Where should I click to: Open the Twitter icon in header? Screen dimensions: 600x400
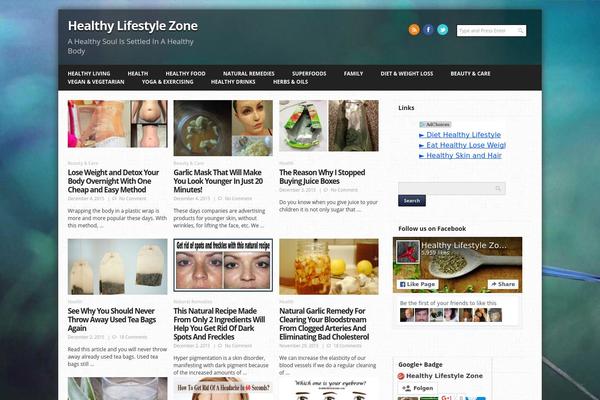click(x=443, y=29)
